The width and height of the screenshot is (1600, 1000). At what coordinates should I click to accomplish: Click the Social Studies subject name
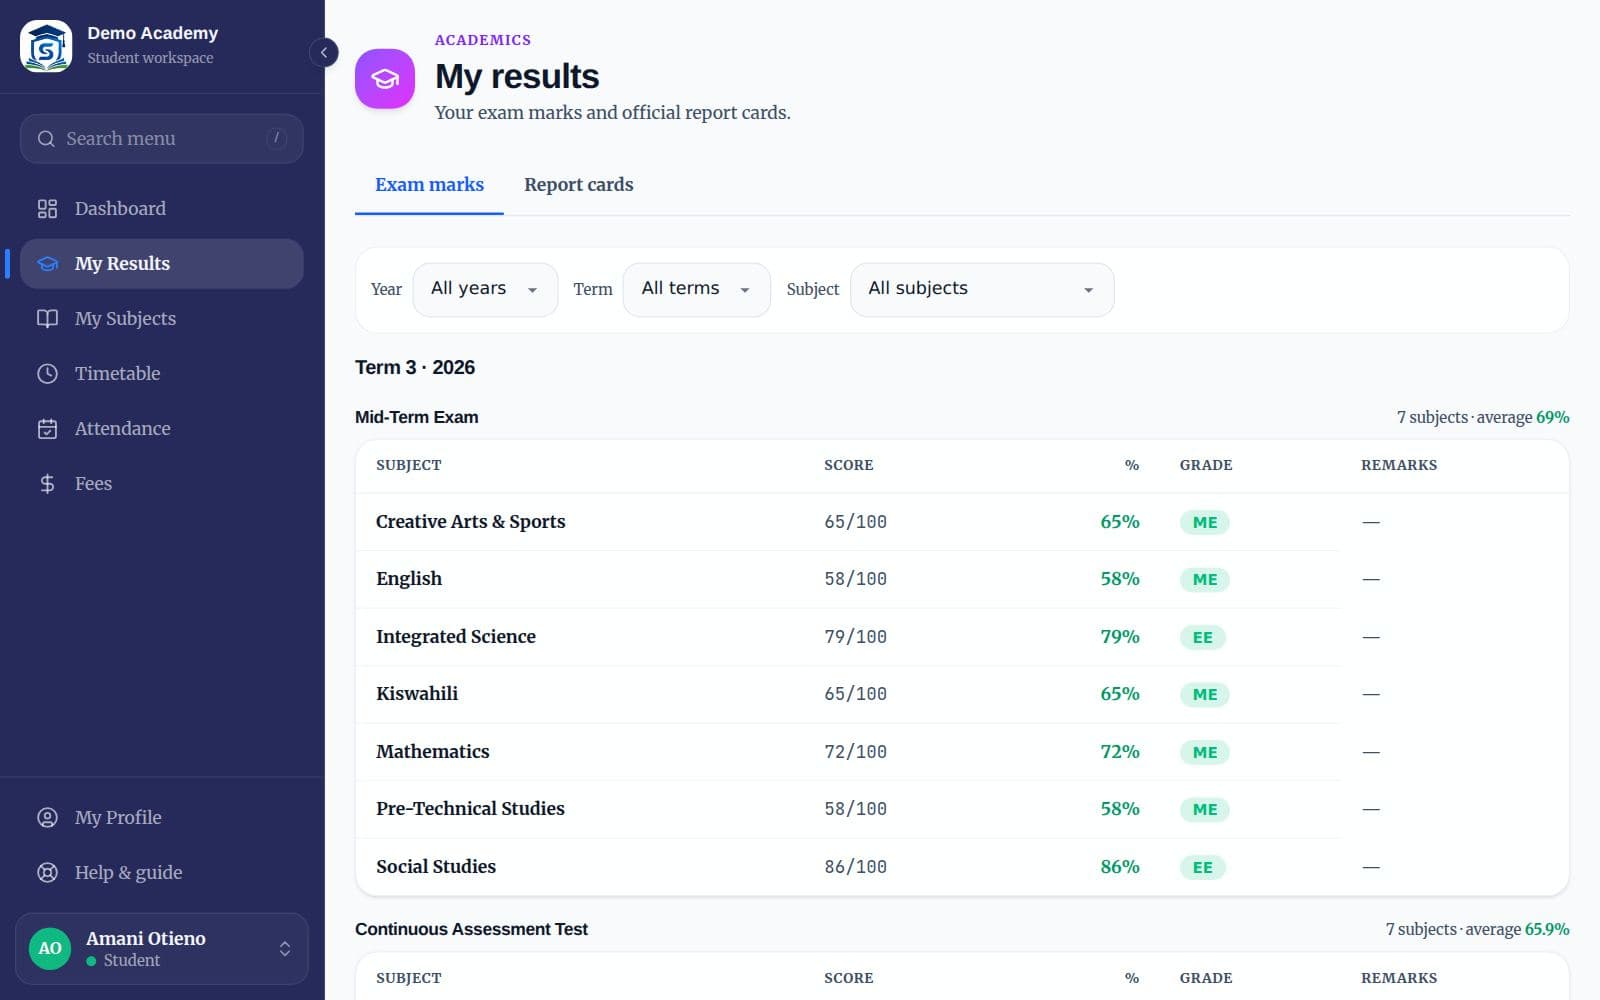point(436,866)
